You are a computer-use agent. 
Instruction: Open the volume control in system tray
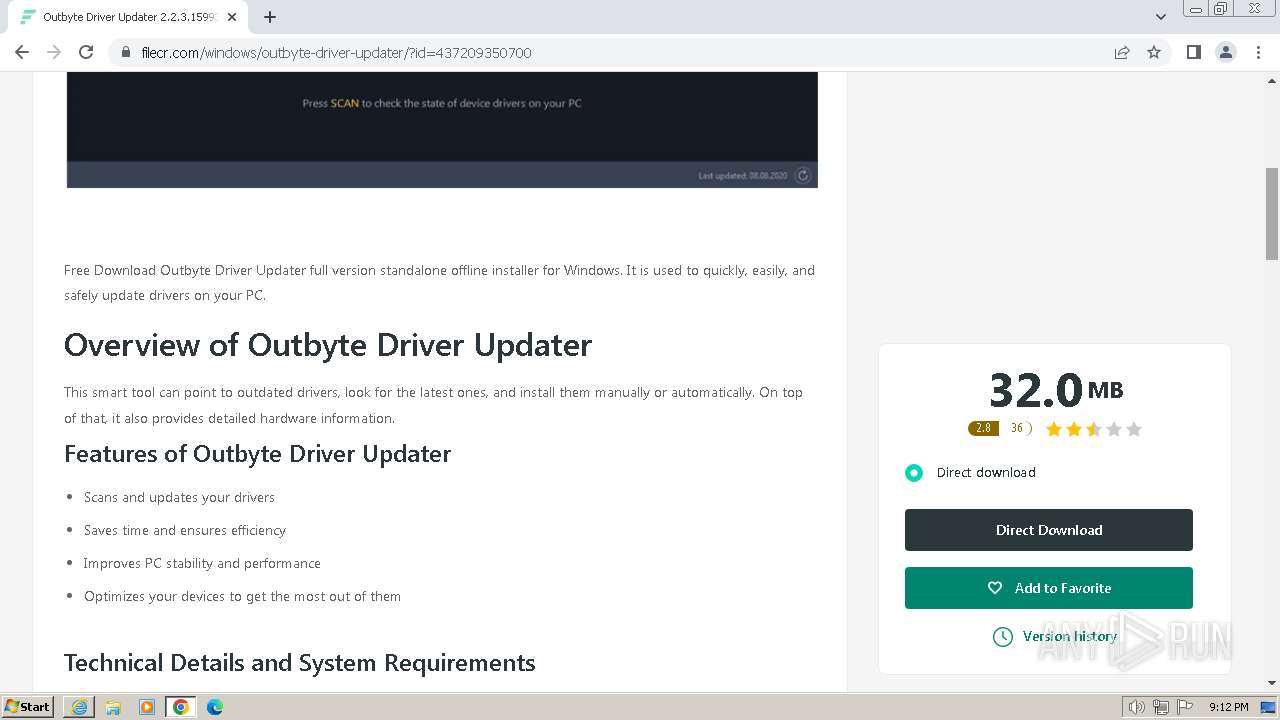(1137, 707)
